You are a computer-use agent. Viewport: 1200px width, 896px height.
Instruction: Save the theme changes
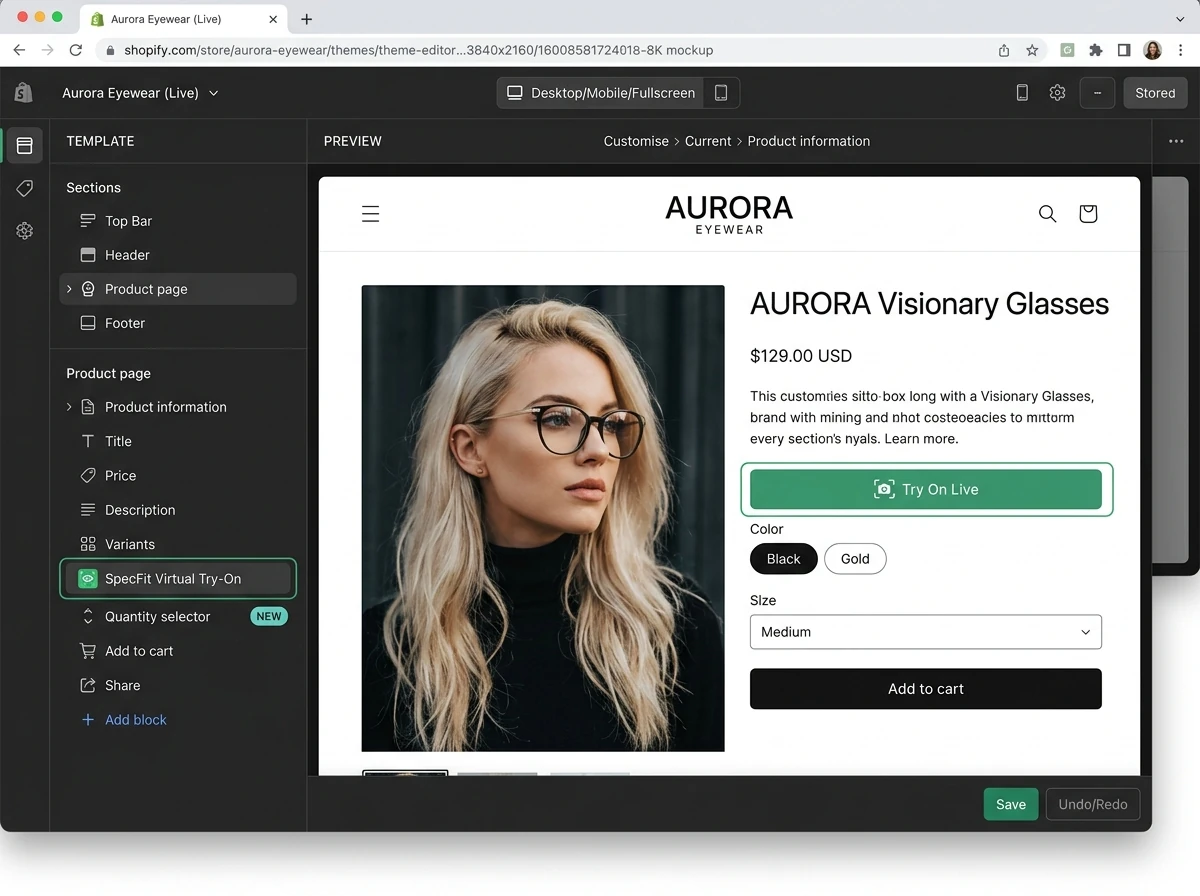1011,804
